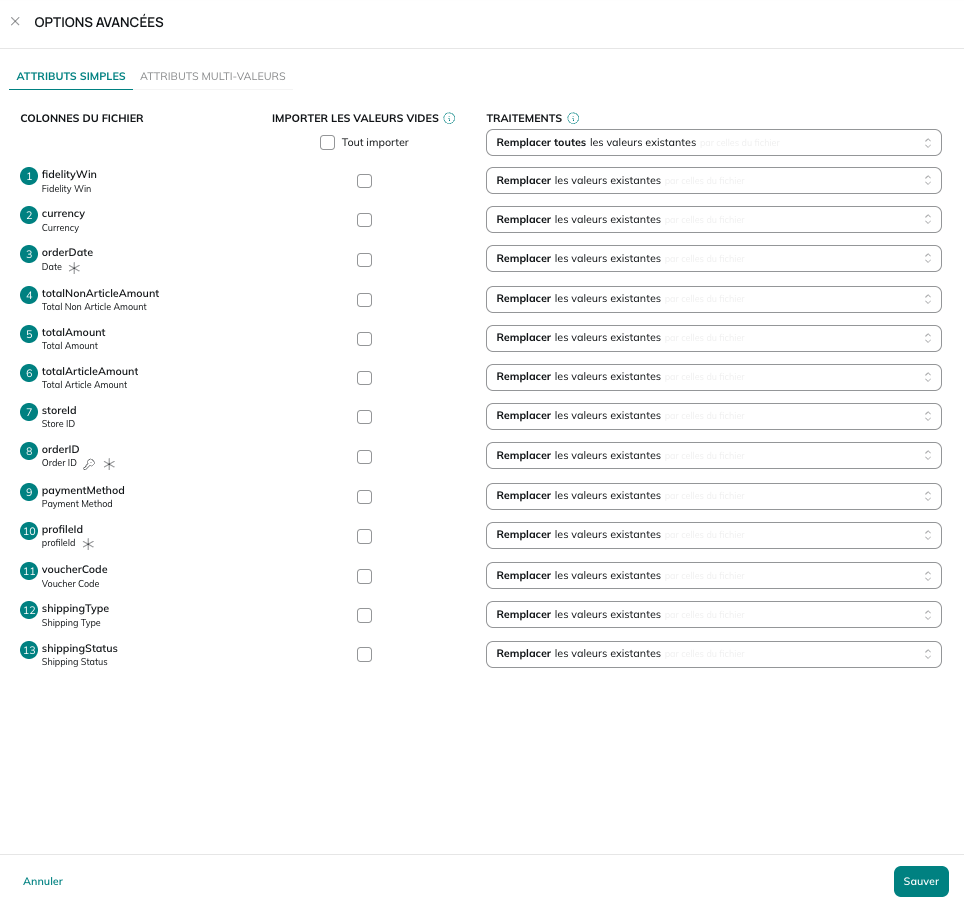Image resolution: width=964 pixels, height=908 pixels.
Task: Expand treatment dropdown for currency
Action: (x=714, y=219)
